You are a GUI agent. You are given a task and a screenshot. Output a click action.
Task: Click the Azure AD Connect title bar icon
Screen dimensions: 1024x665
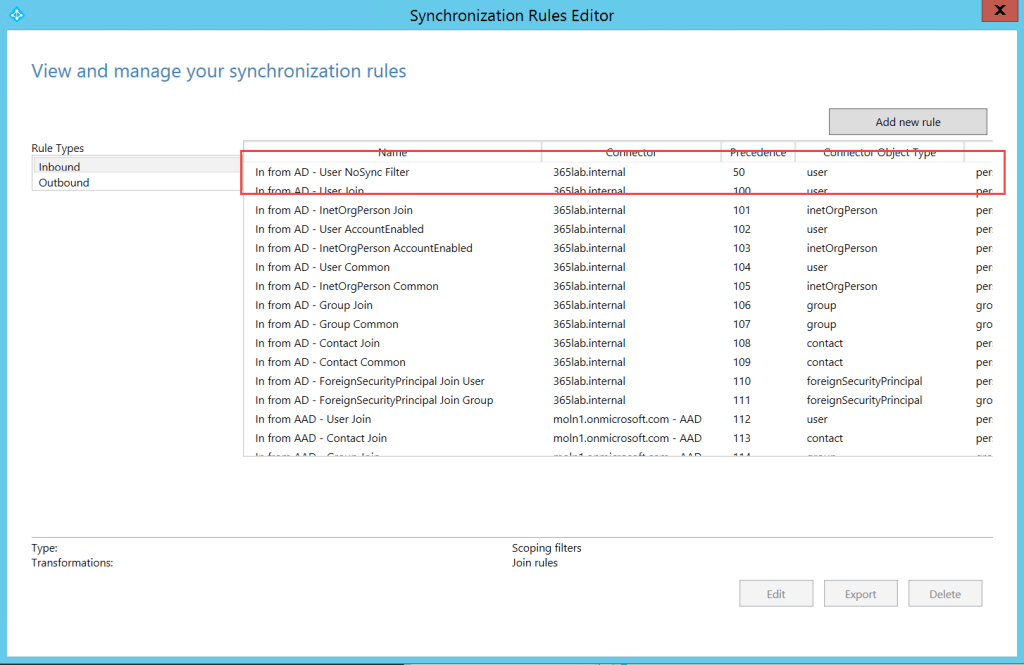point(17,14)
